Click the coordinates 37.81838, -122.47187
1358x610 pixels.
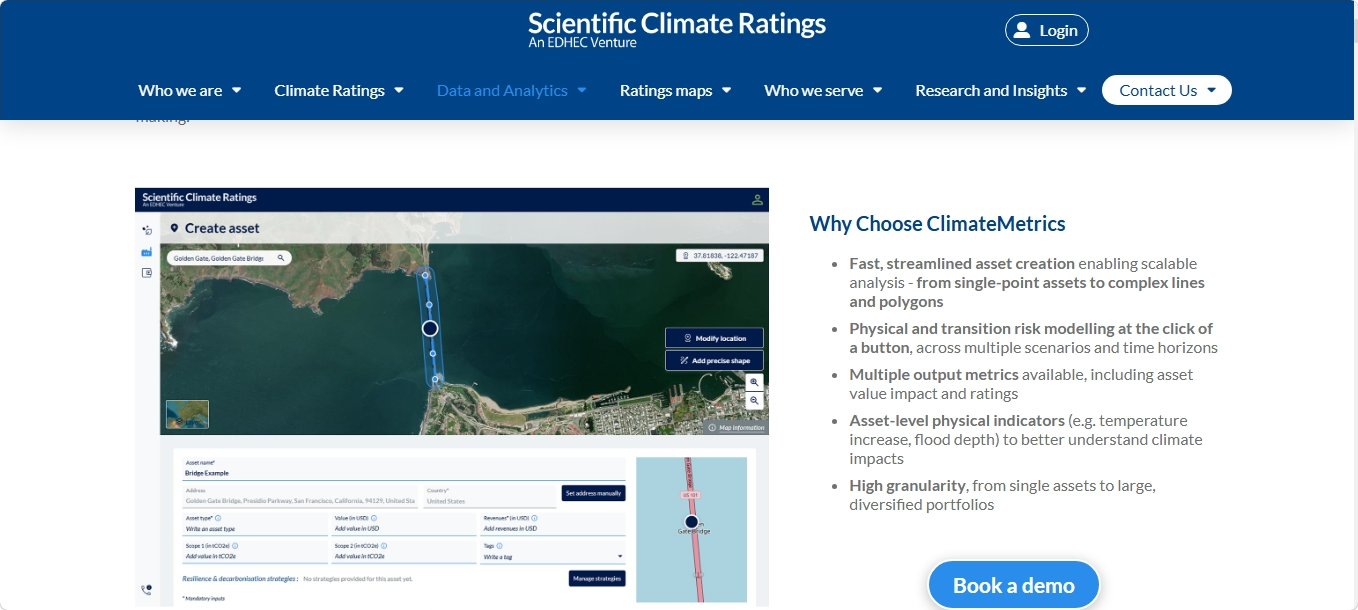(x=726, y=256)
